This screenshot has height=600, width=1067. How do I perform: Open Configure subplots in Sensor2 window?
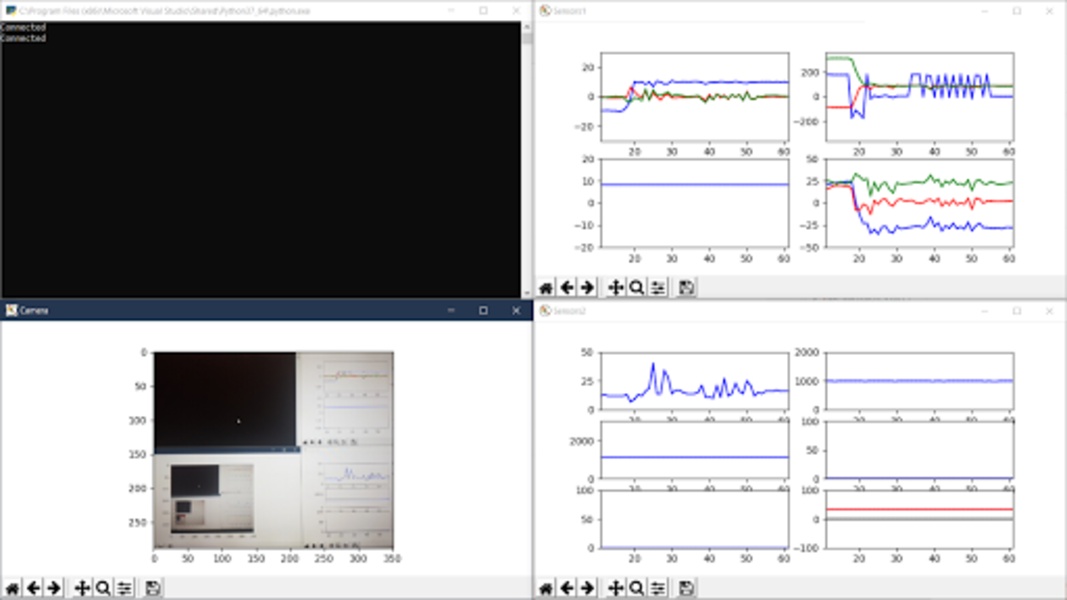(x=658, y=588)
